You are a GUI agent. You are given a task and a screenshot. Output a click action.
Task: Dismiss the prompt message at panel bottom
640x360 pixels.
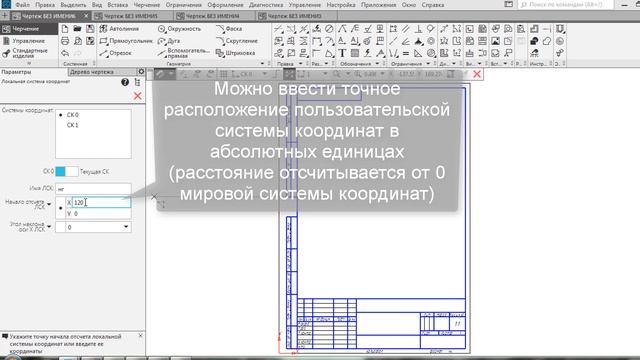(x=140, y=336)
